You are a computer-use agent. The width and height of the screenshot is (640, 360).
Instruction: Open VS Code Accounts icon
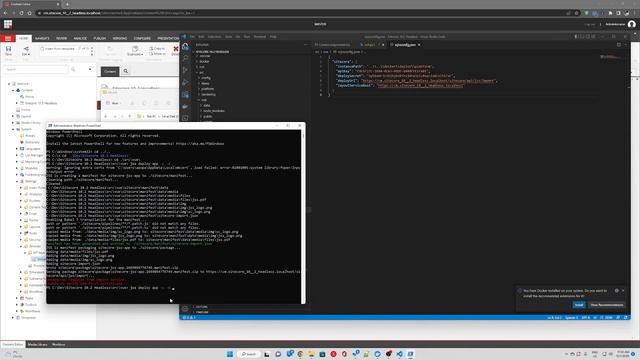coord(185,309)
